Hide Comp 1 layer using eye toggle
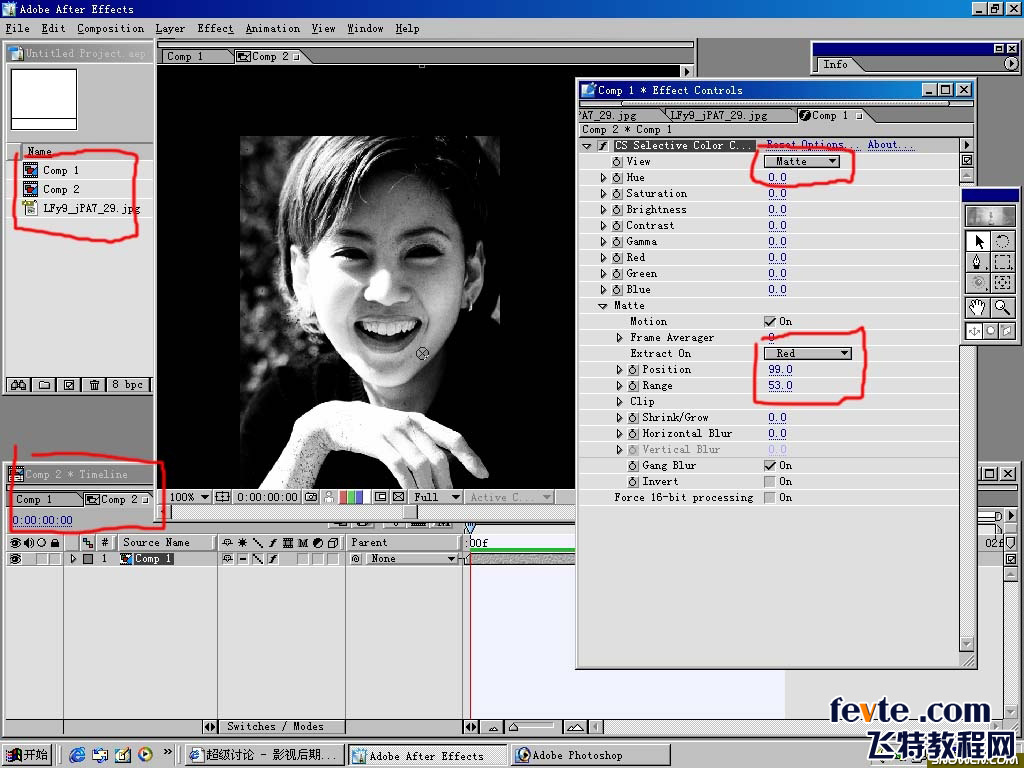Image resolution: width=1024 pixels, height=768 pixels. click(x=15, y=559)
